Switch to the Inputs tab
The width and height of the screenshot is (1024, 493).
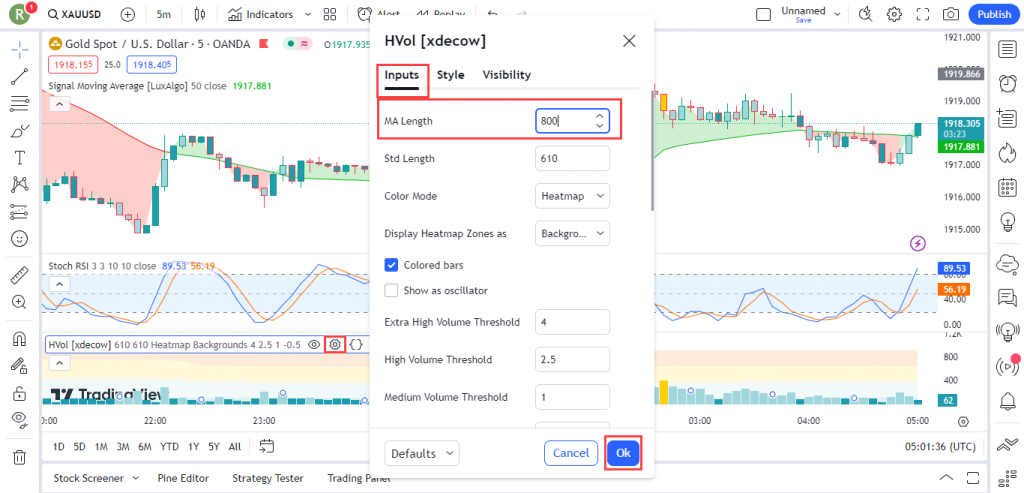tap(401, 74)
